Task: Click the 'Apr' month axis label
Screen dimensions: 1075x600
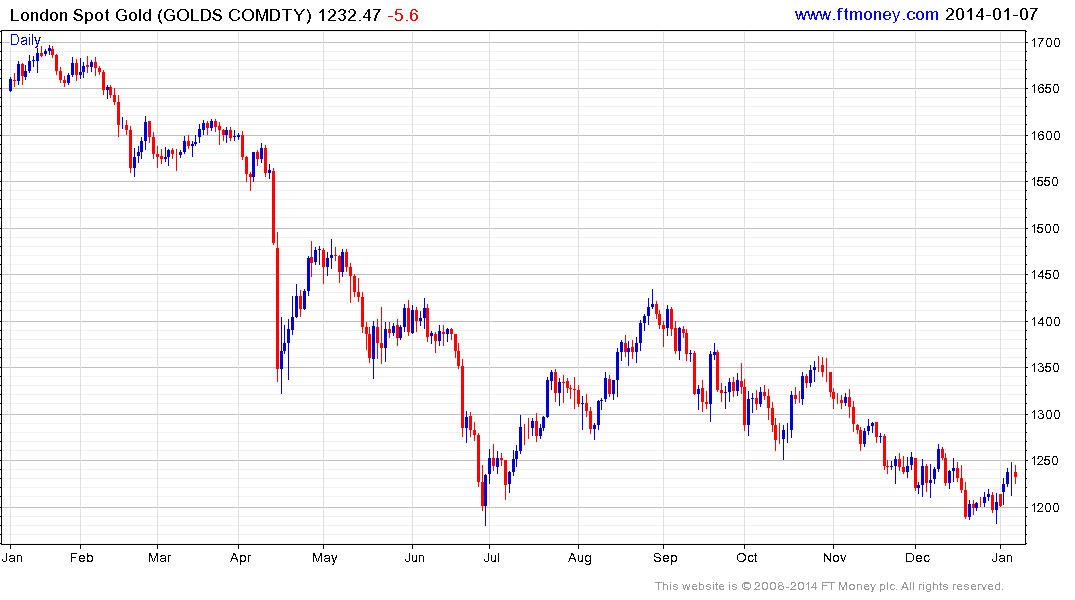Action: (241, 557)
